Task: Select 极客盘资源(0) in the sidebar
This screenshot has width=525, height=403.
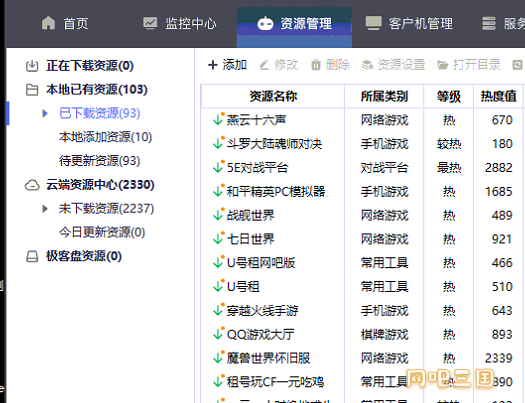Action: tap(84, 256)
